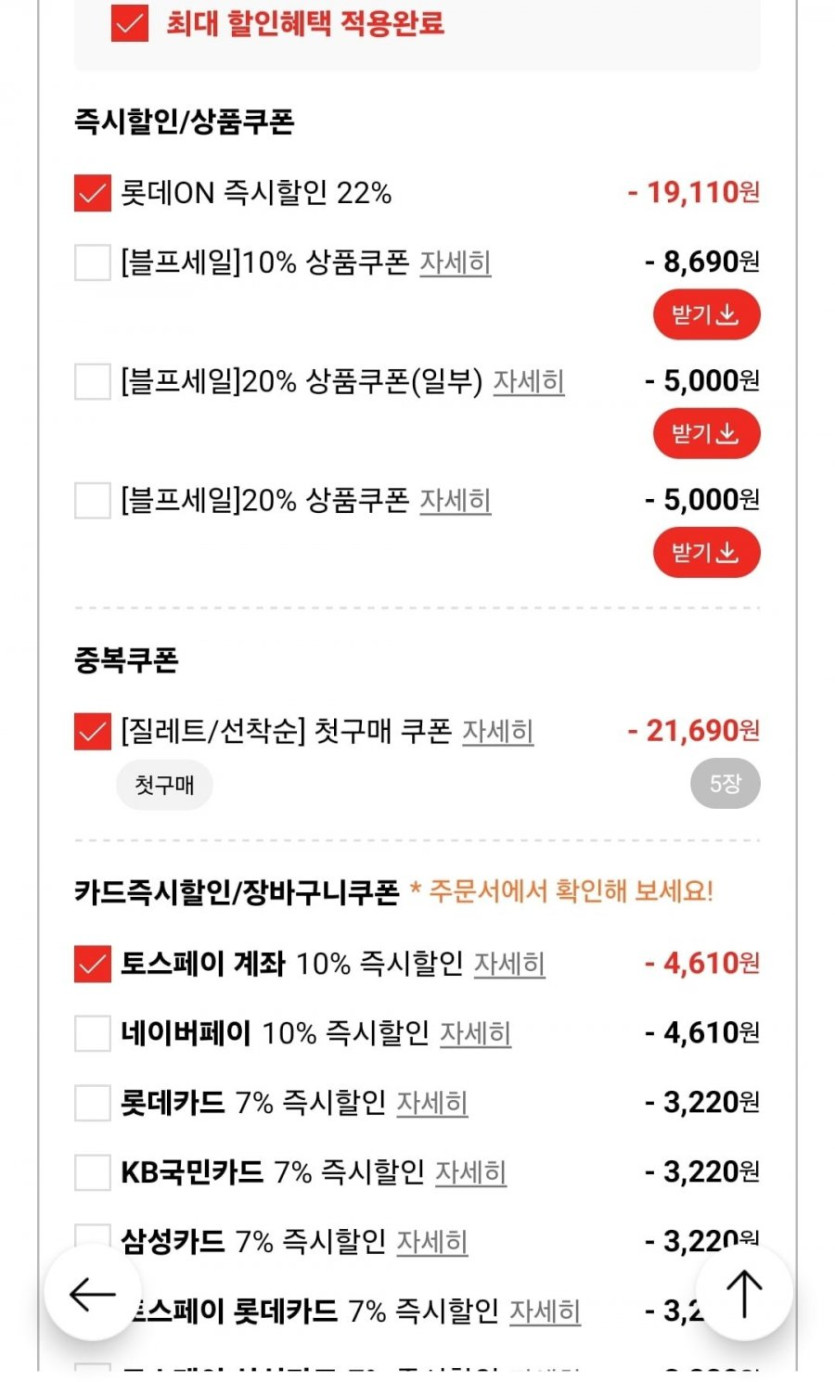Tap the back arrow floating button
The width and height of the screenshot is (835, 1382).
point(92,1294)
